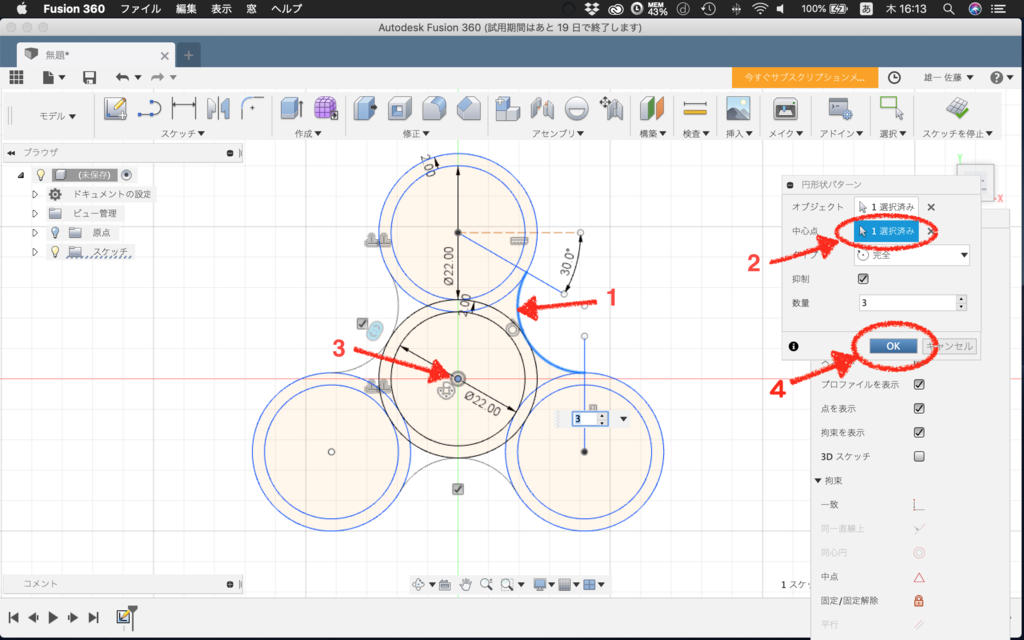Enable the 3D スケッチ checkbox

click(x=919, y=456)
